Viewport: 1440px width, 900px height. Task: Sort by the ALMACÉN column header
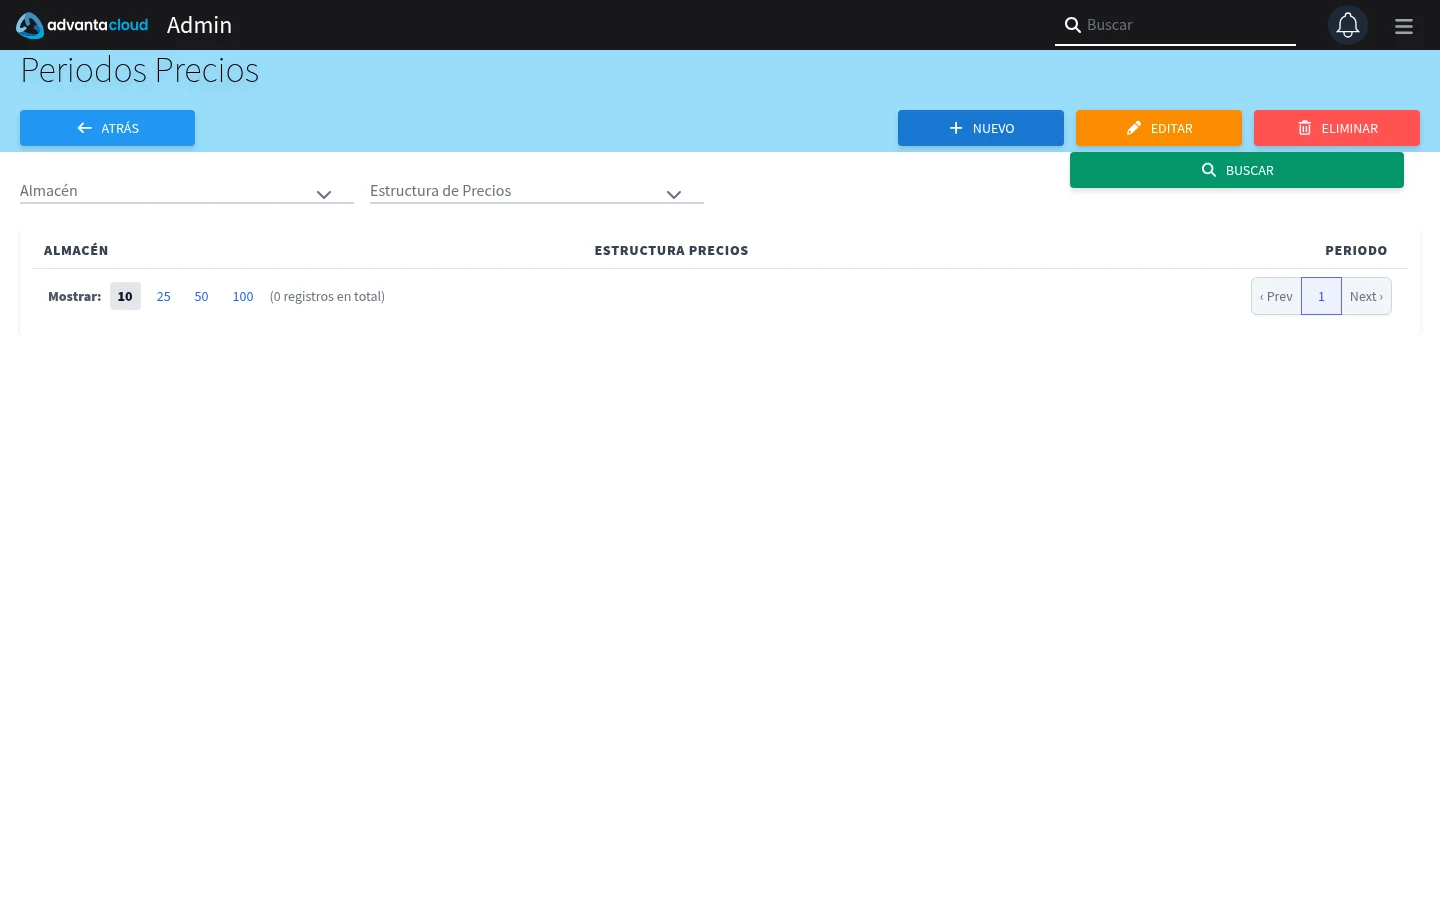[x=76, y=250]
